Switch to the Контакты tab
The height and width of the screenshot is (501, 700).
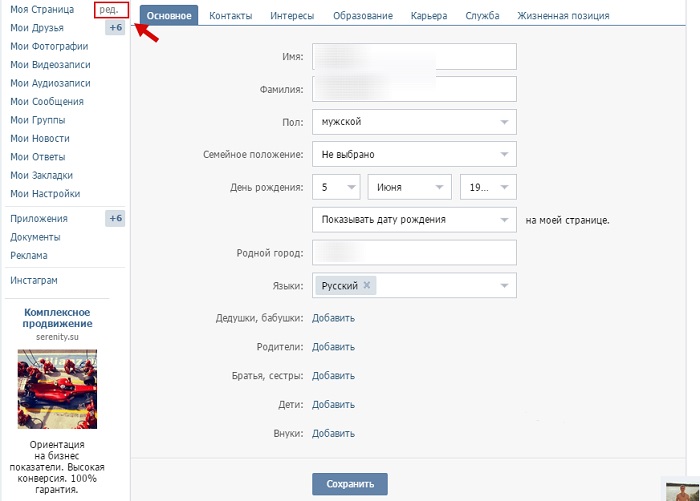[230, 16]
